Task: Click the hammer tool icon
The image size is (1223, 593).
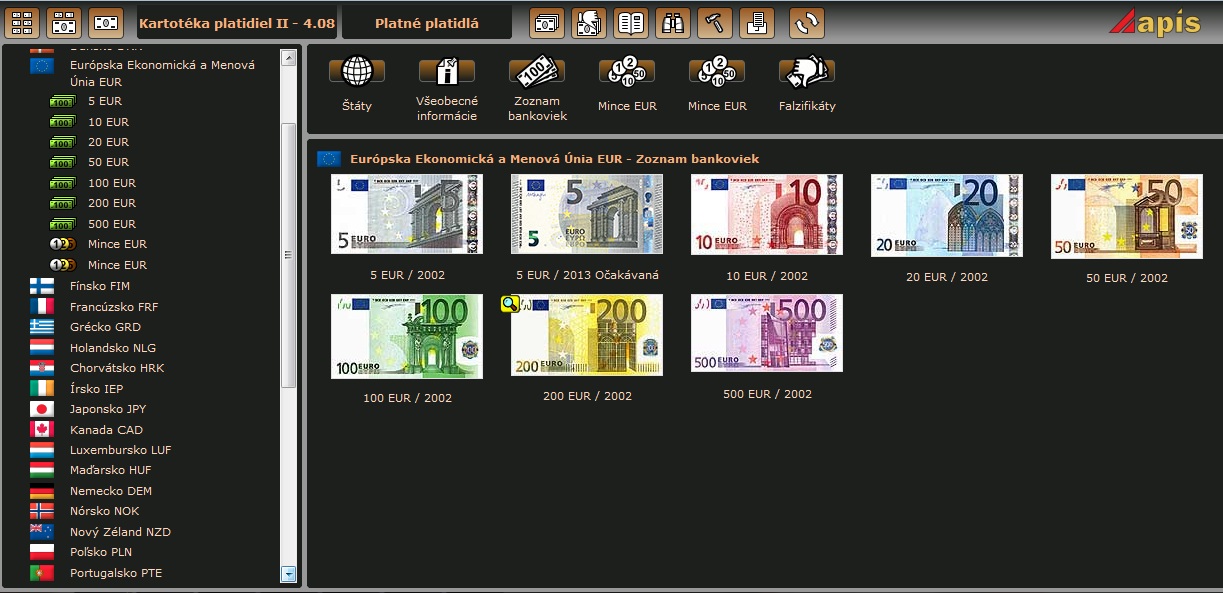Action: 715,22
